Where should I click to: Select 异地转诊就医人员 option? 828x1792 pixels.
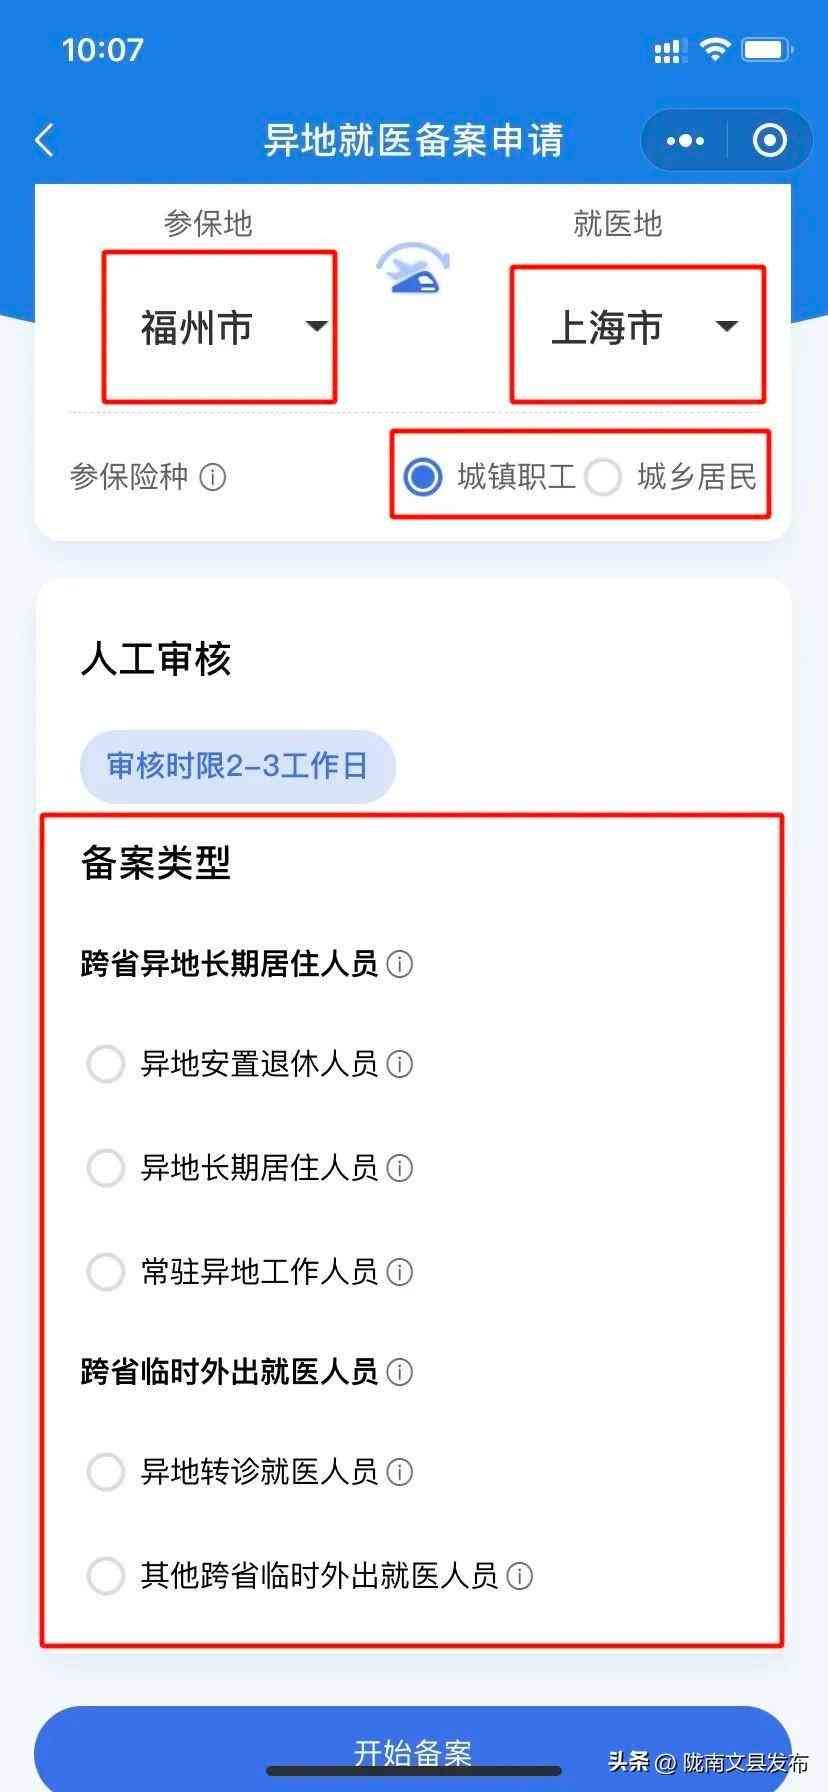106,1472
